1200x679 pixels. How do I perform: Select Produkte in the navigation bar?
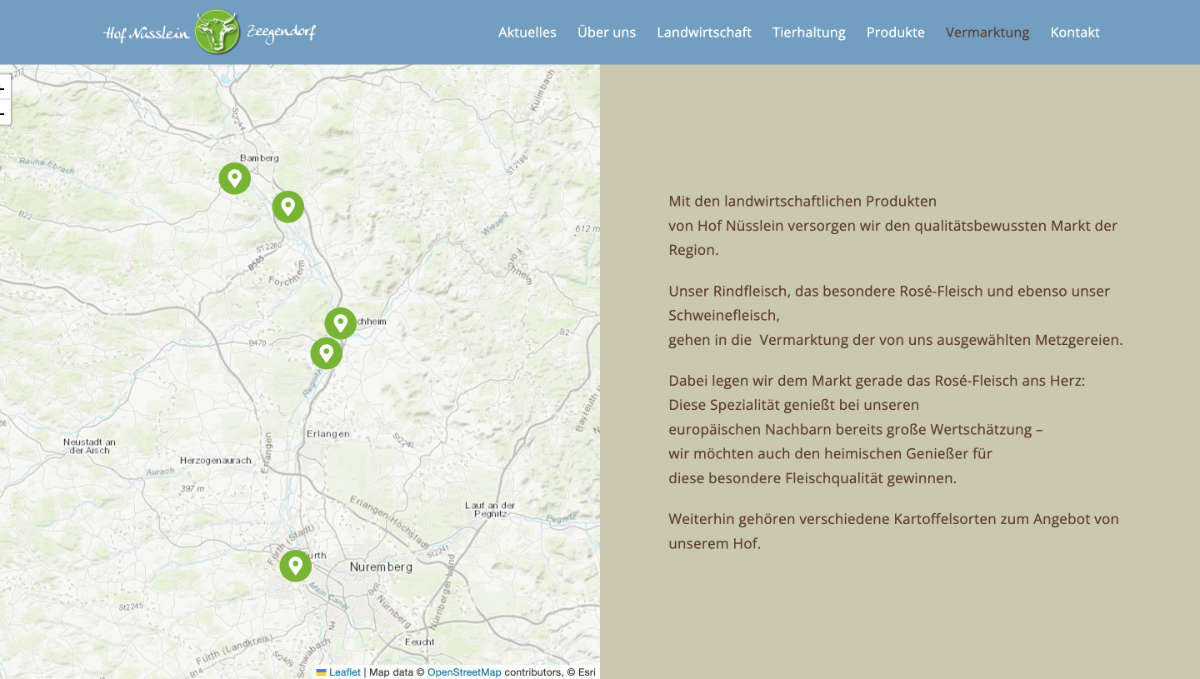[895, 32]
